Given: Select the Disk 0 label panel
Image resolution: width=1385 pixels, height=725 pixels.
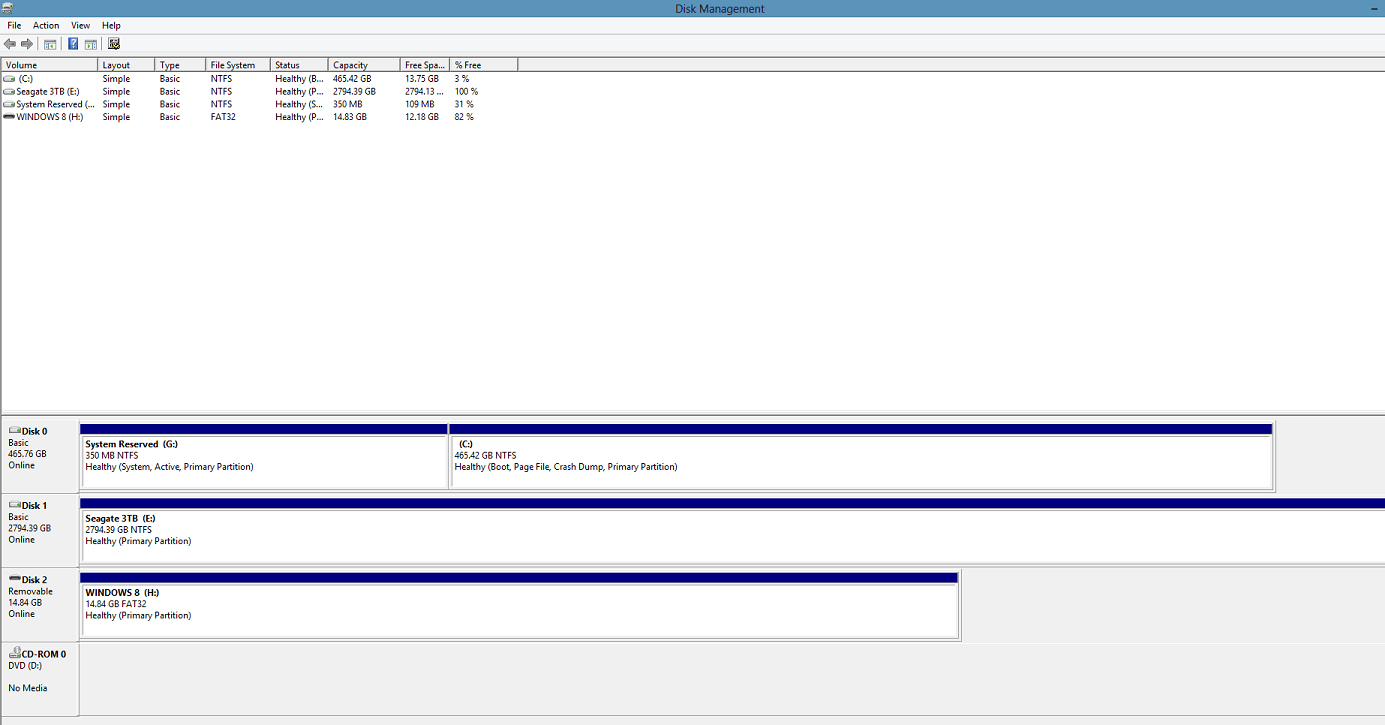Looking at the screenshot, I should (x=40, y=456).
